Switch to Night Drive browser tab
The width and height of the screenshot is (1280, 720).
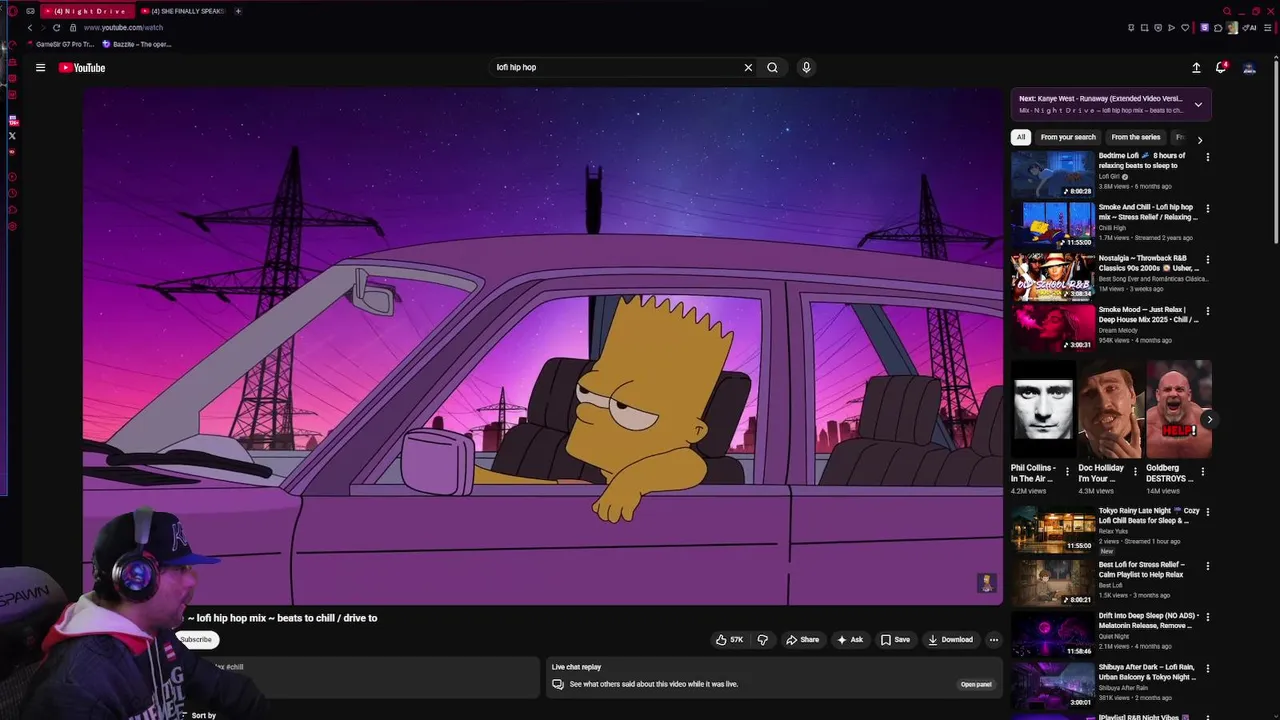tap(88, 11)
